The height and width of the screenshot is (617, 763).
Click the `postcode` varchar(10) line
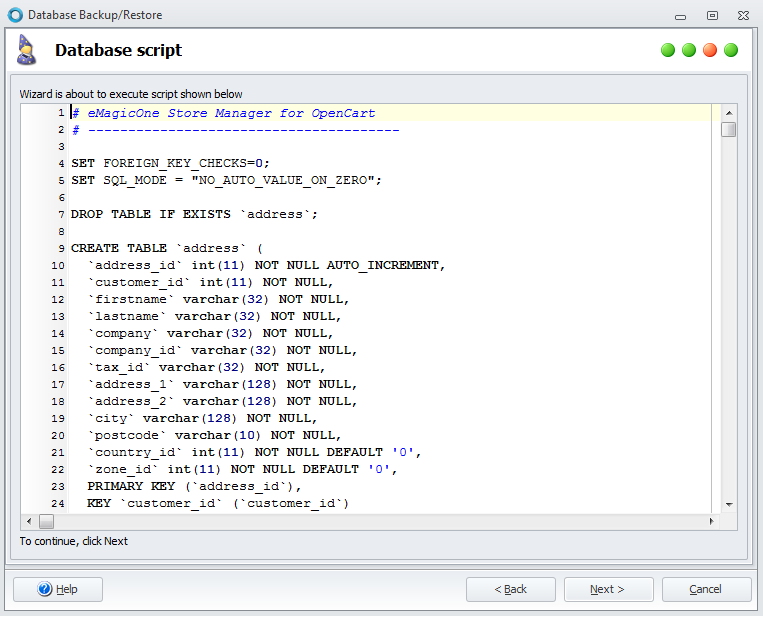click(214, 435)
